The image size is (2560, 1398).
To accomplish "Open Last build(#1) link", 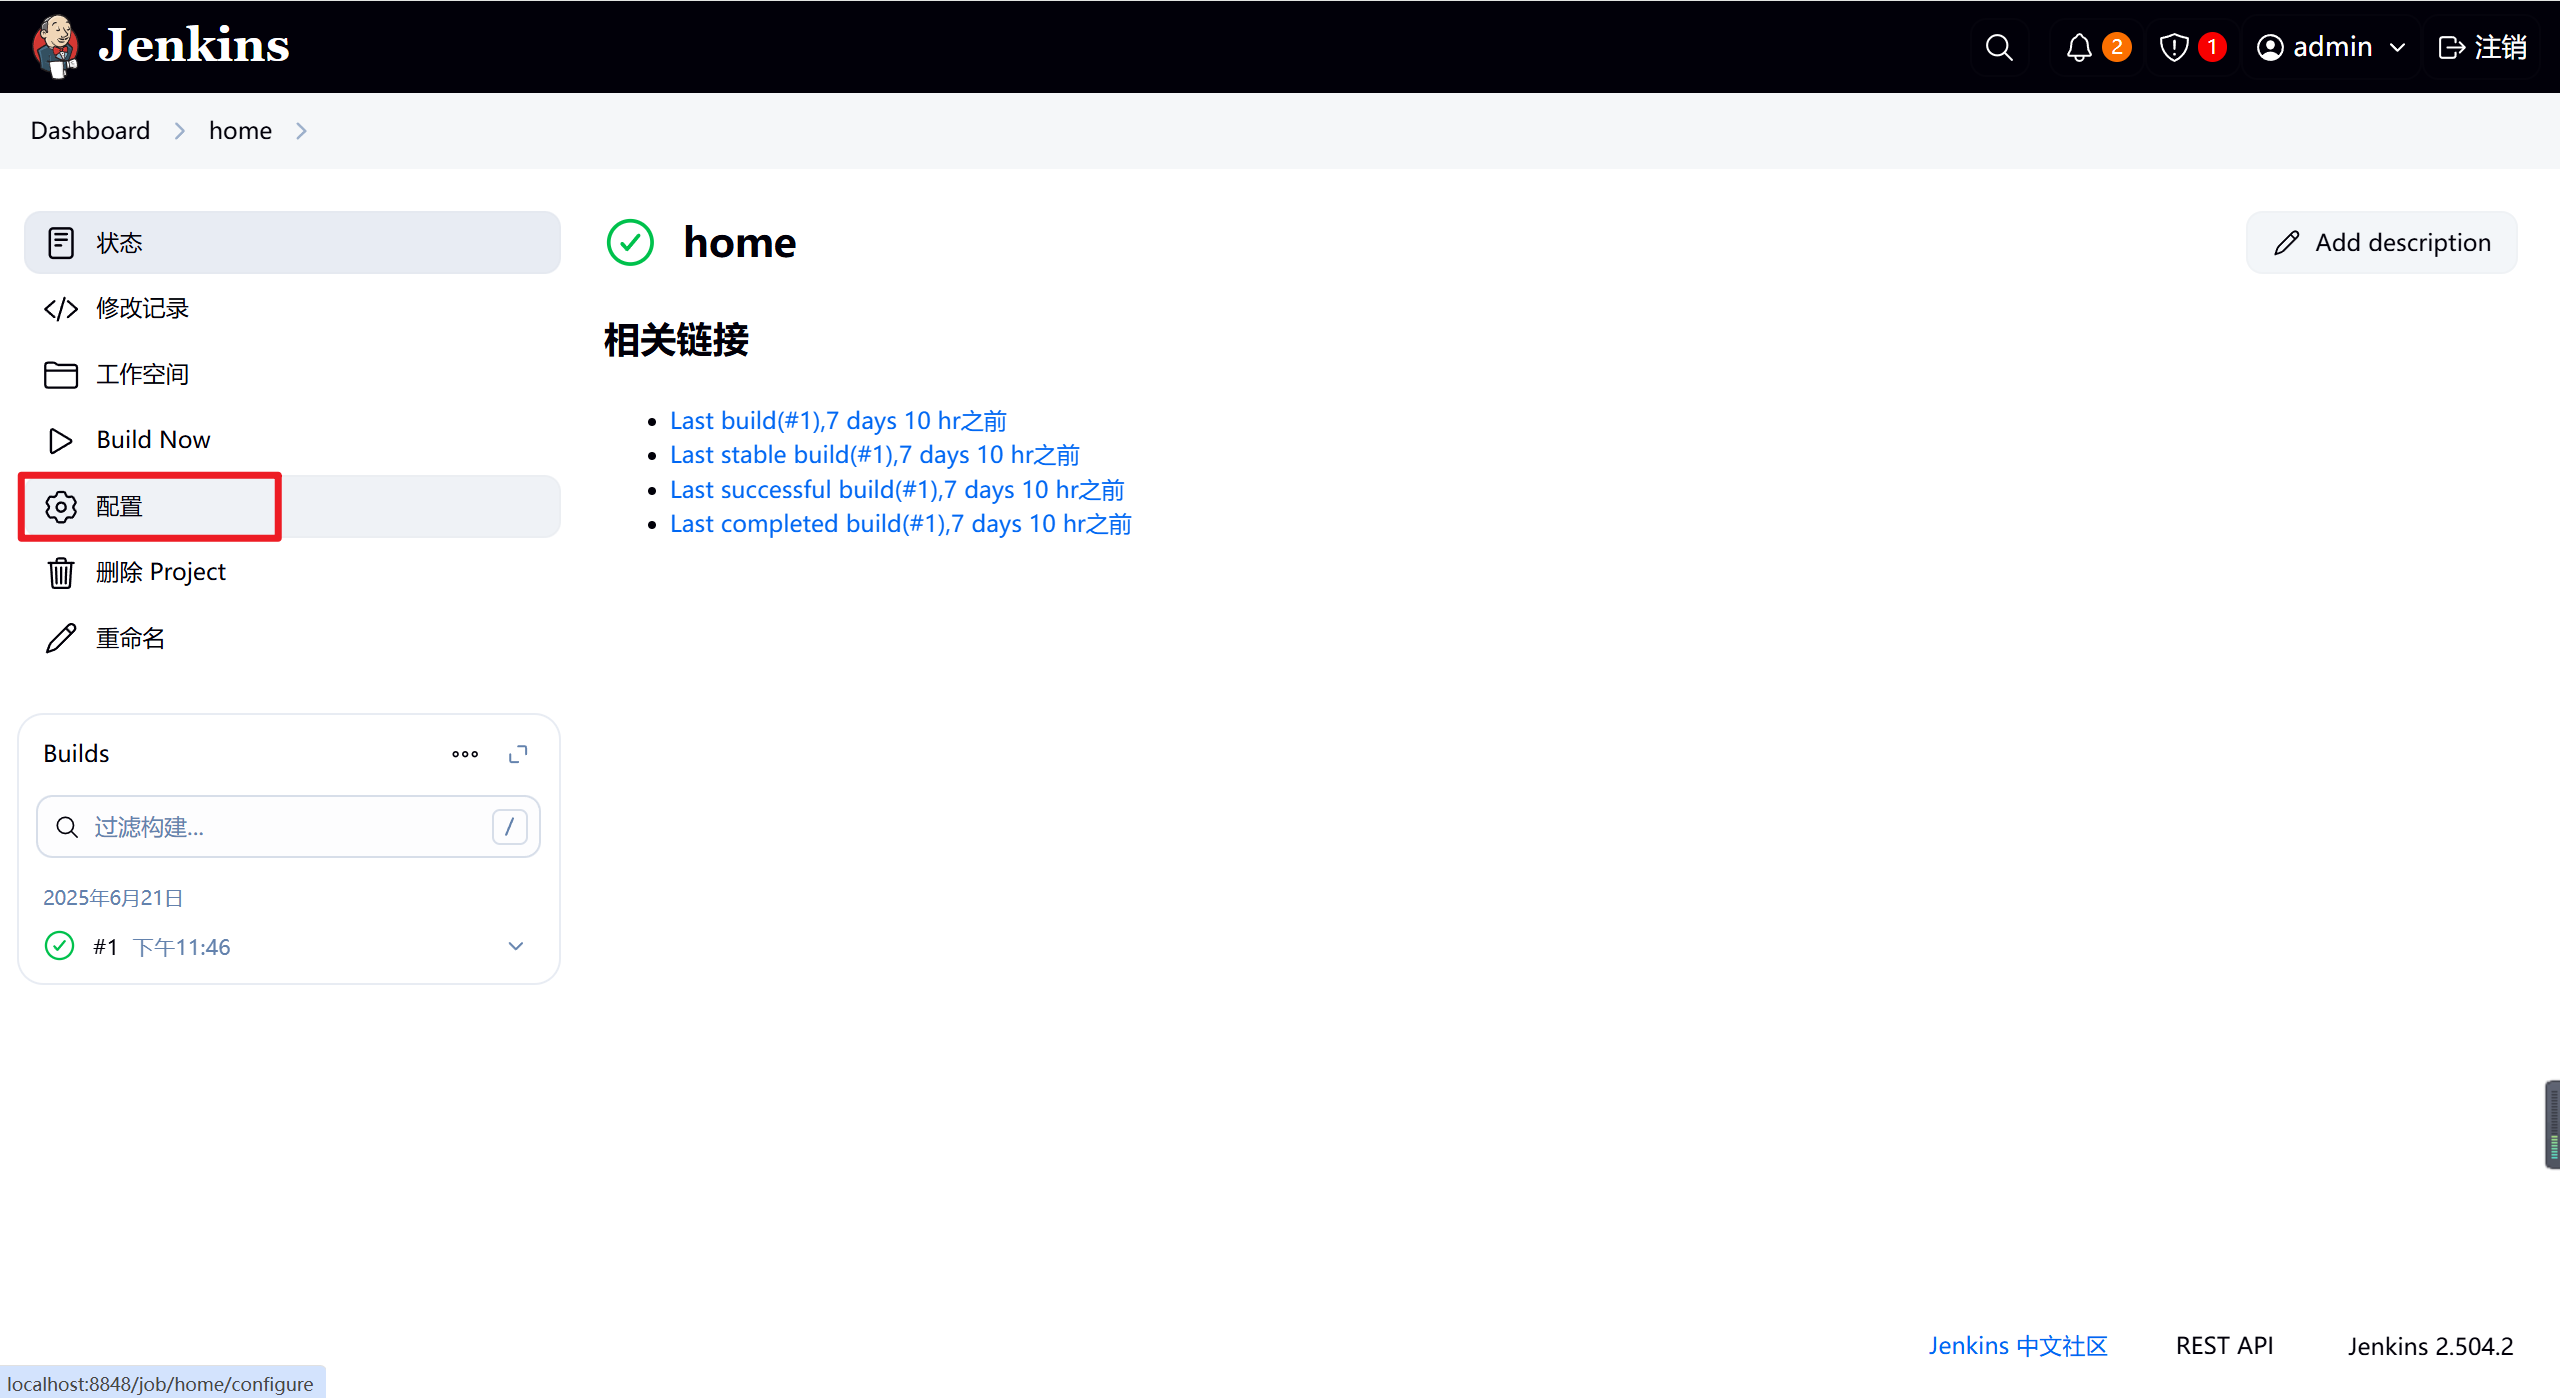I will click(x=838, y=421).
